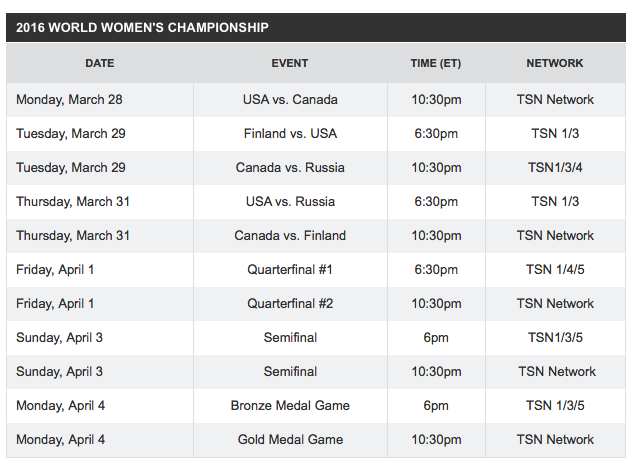Click the EVENT column header
The height and width of the screenshot is (466, 632).
point(290,63)
